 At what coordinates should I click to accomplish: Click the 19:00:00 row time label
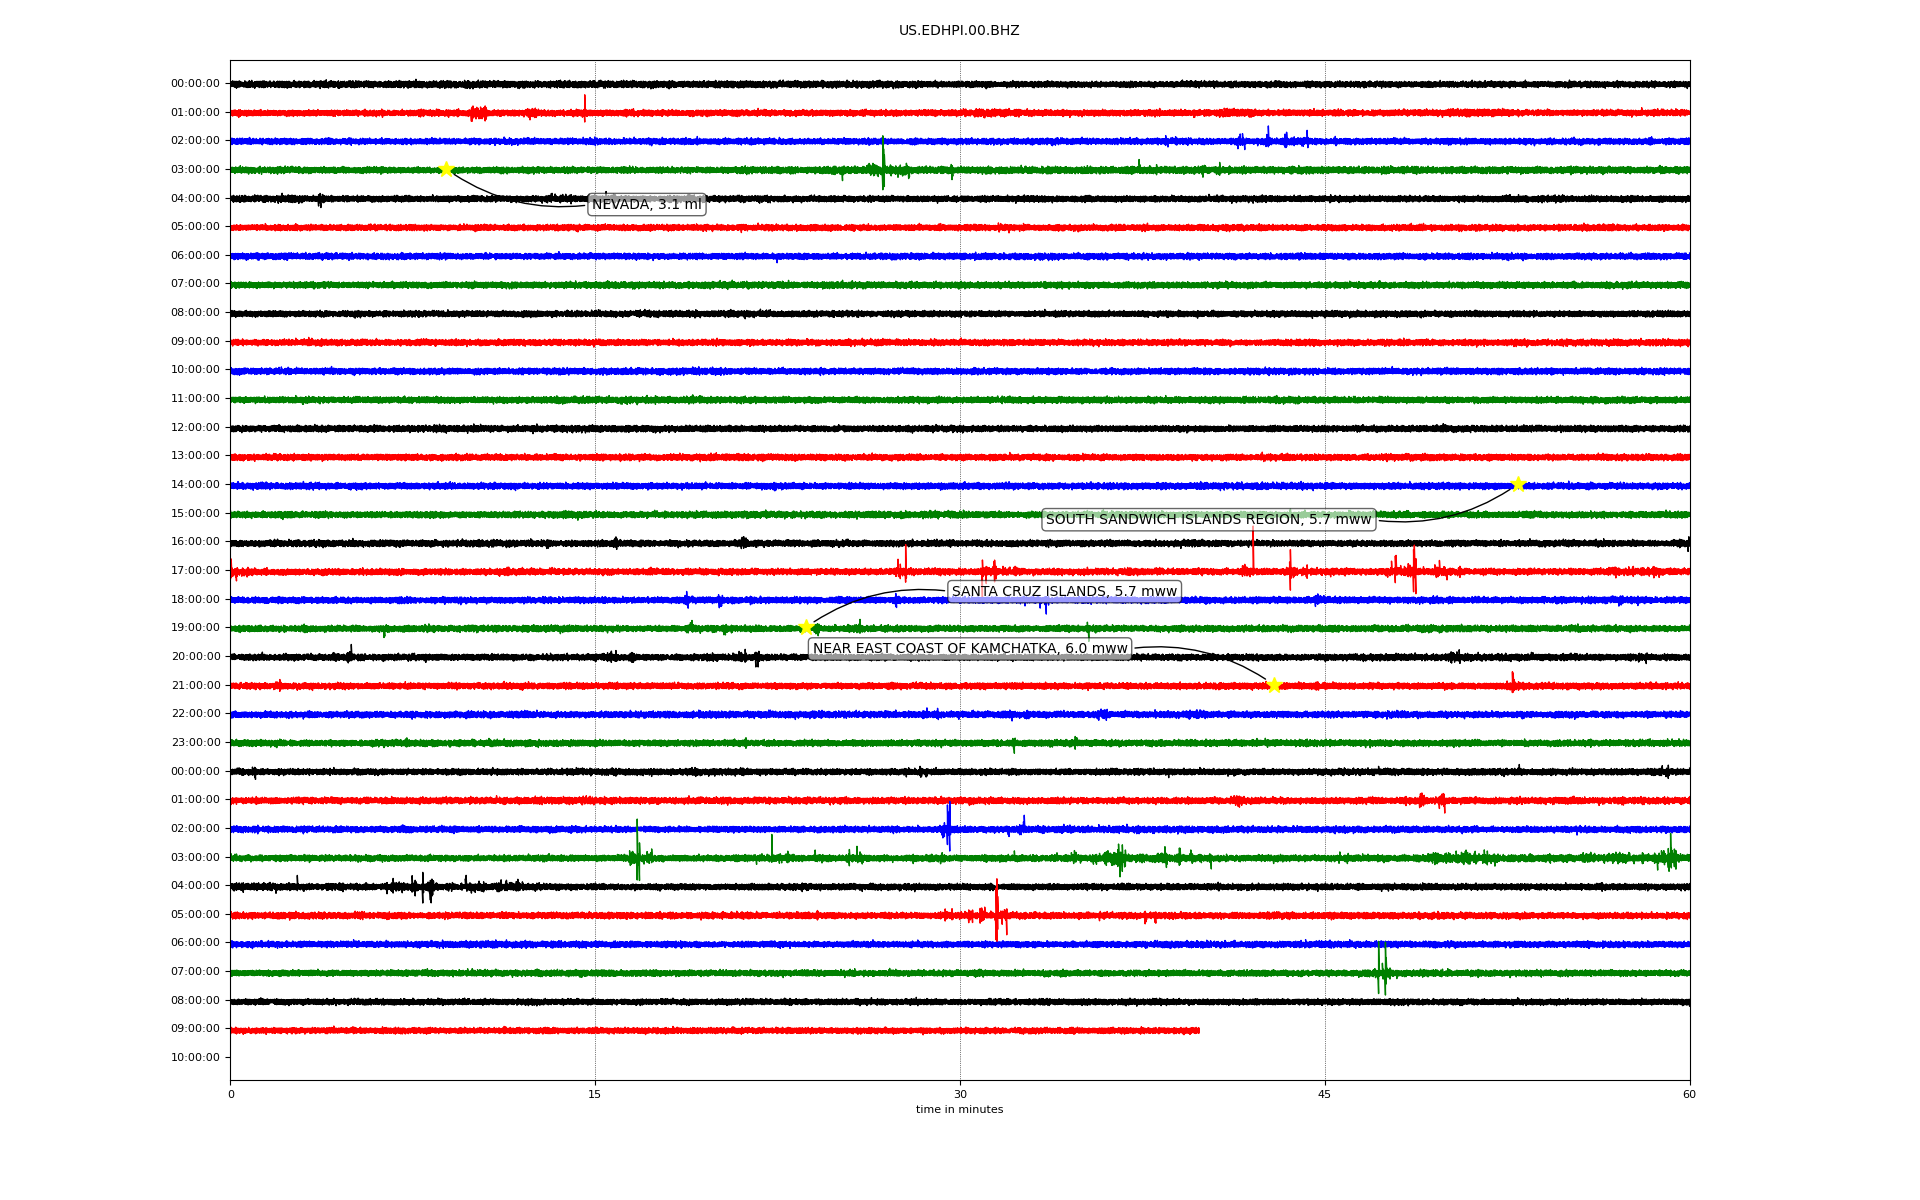coord(195,627)
